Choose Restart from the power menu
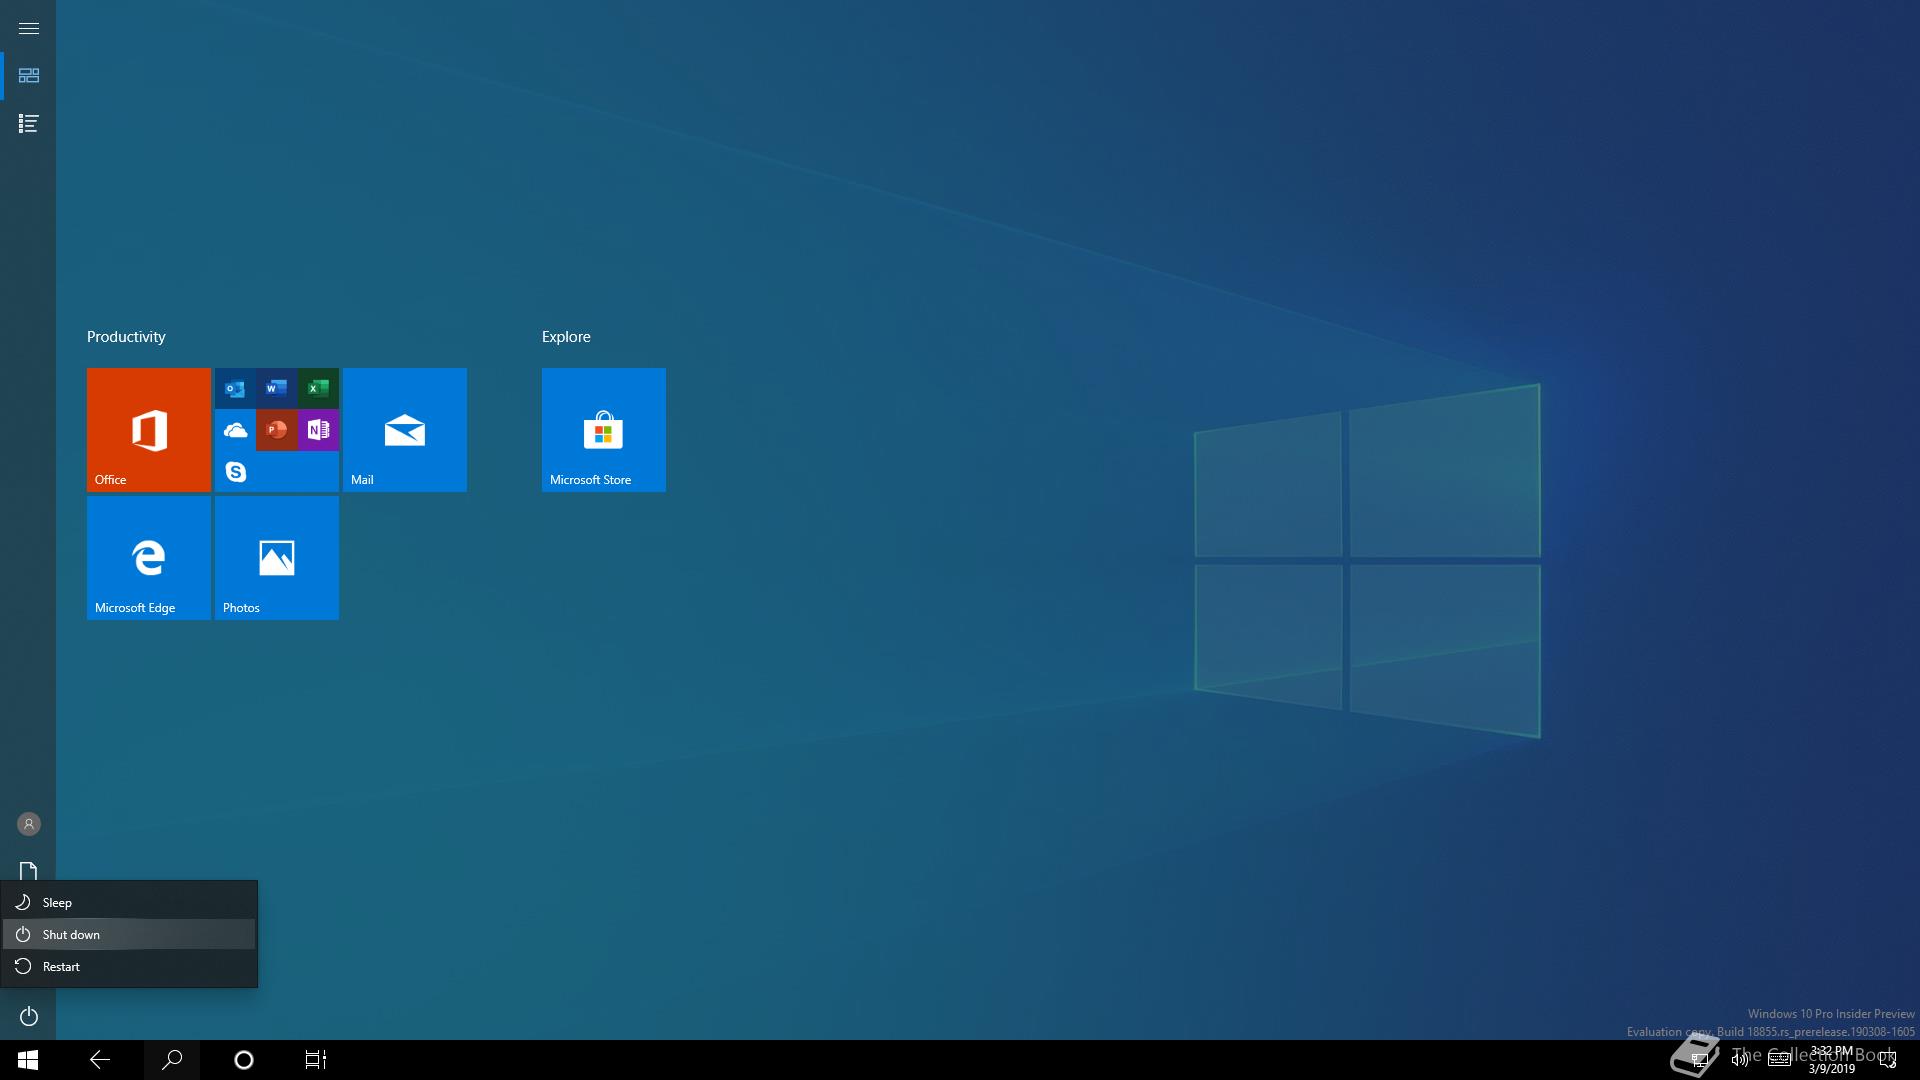This screenshot has height=1080, width=1920. [x=129, y=966]
